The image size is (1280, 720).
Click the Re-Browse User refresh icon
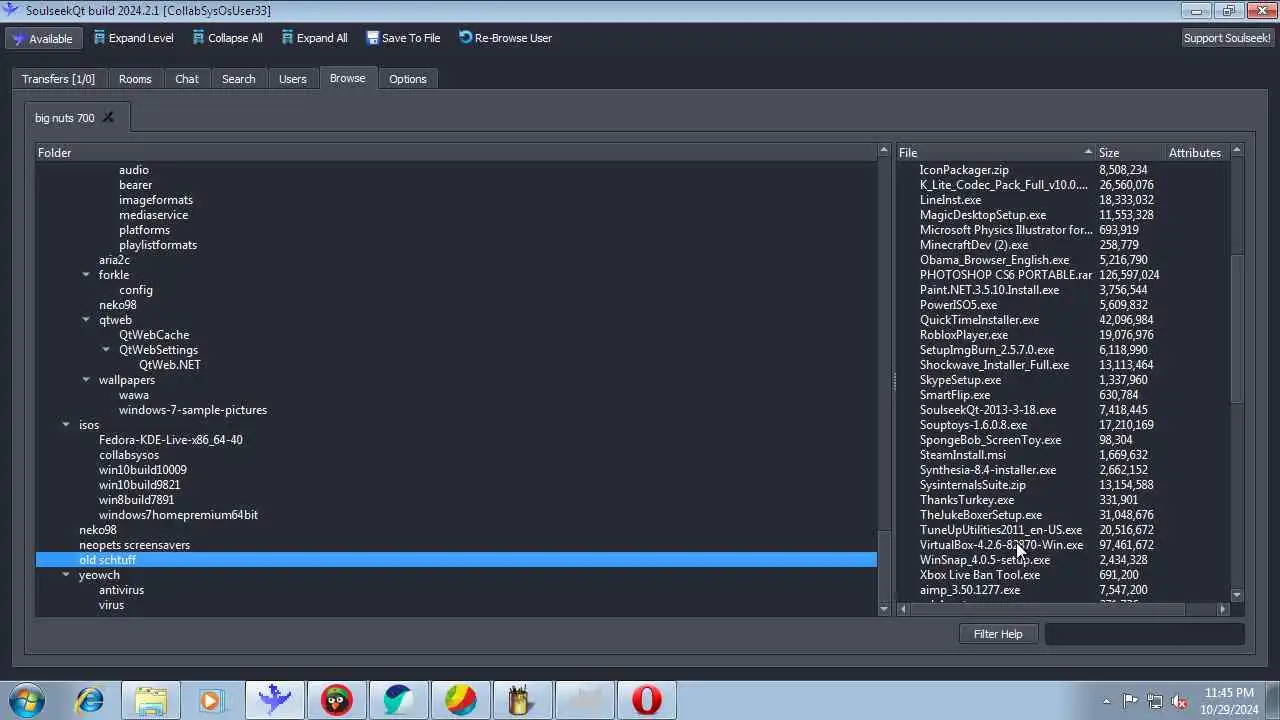point(466,38)
